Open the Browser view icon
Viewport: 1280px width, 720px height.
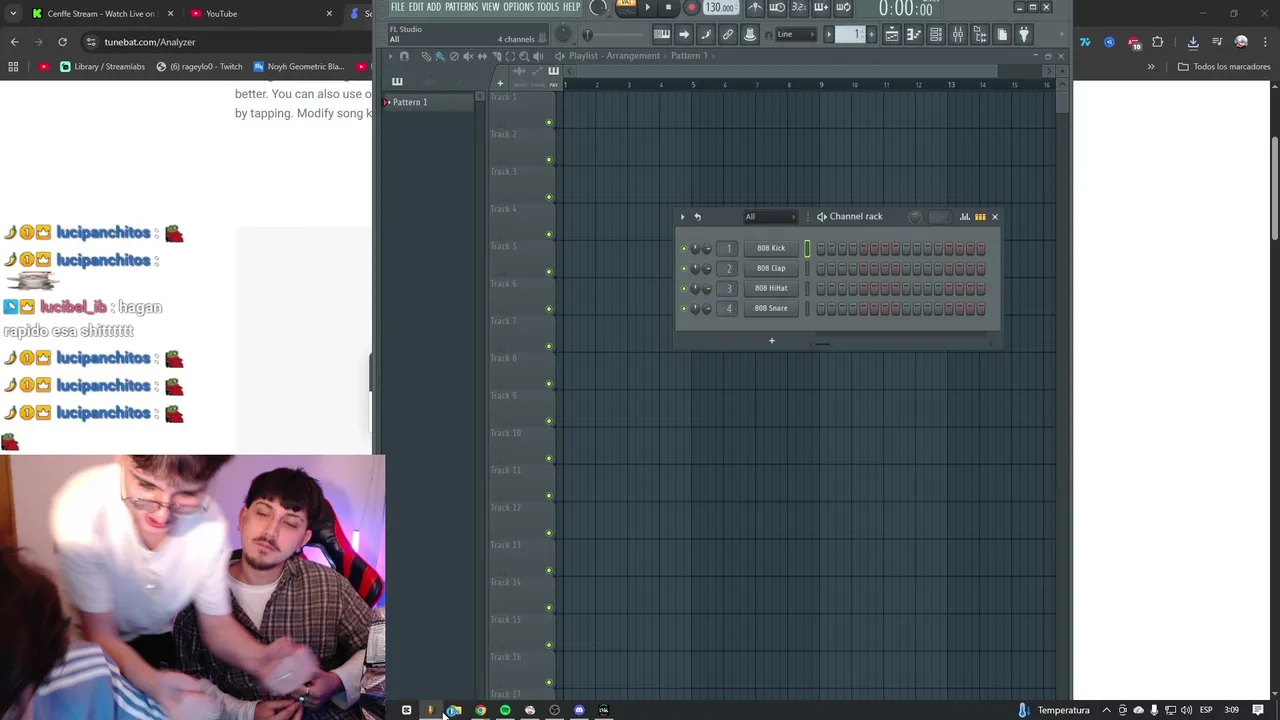980,35
